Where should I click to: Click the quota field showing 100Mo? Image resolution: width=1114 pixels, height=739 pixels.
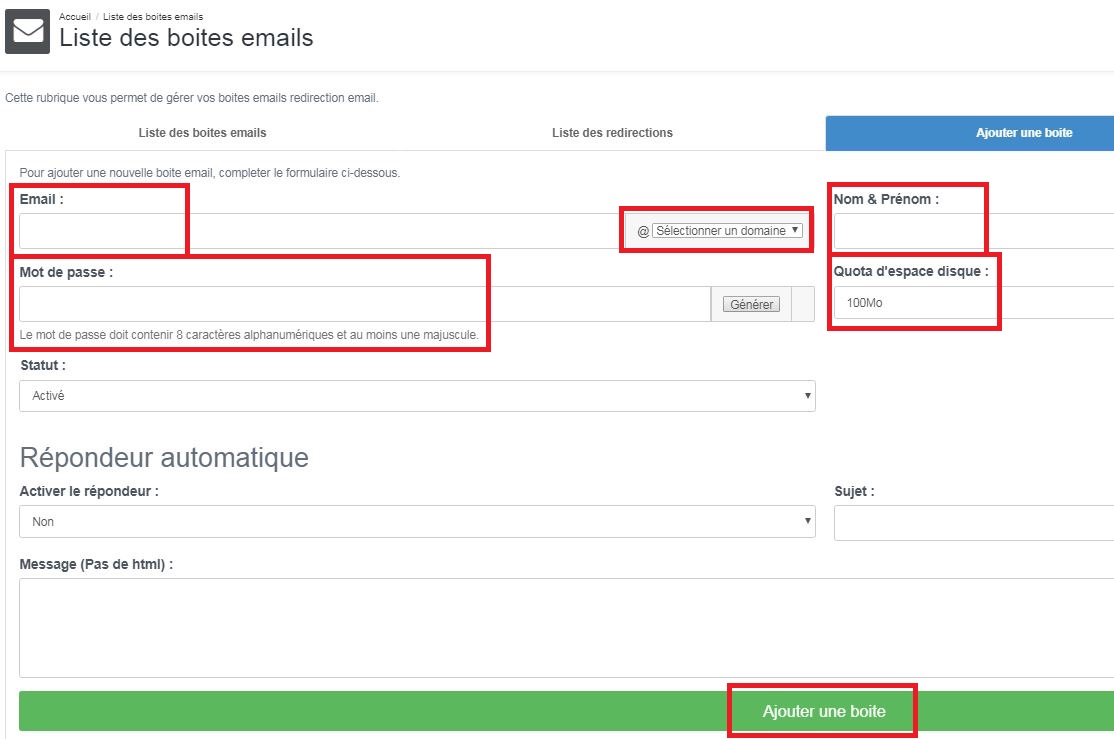tap(974, 303)
